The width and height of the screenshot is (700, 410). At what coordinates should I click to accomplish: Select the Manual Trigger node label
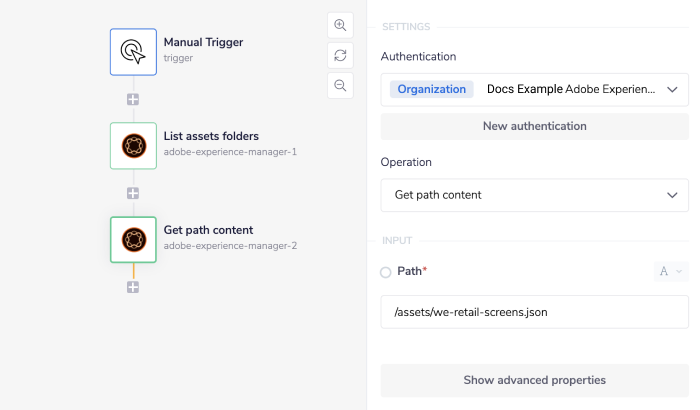[x=203, y=42]
